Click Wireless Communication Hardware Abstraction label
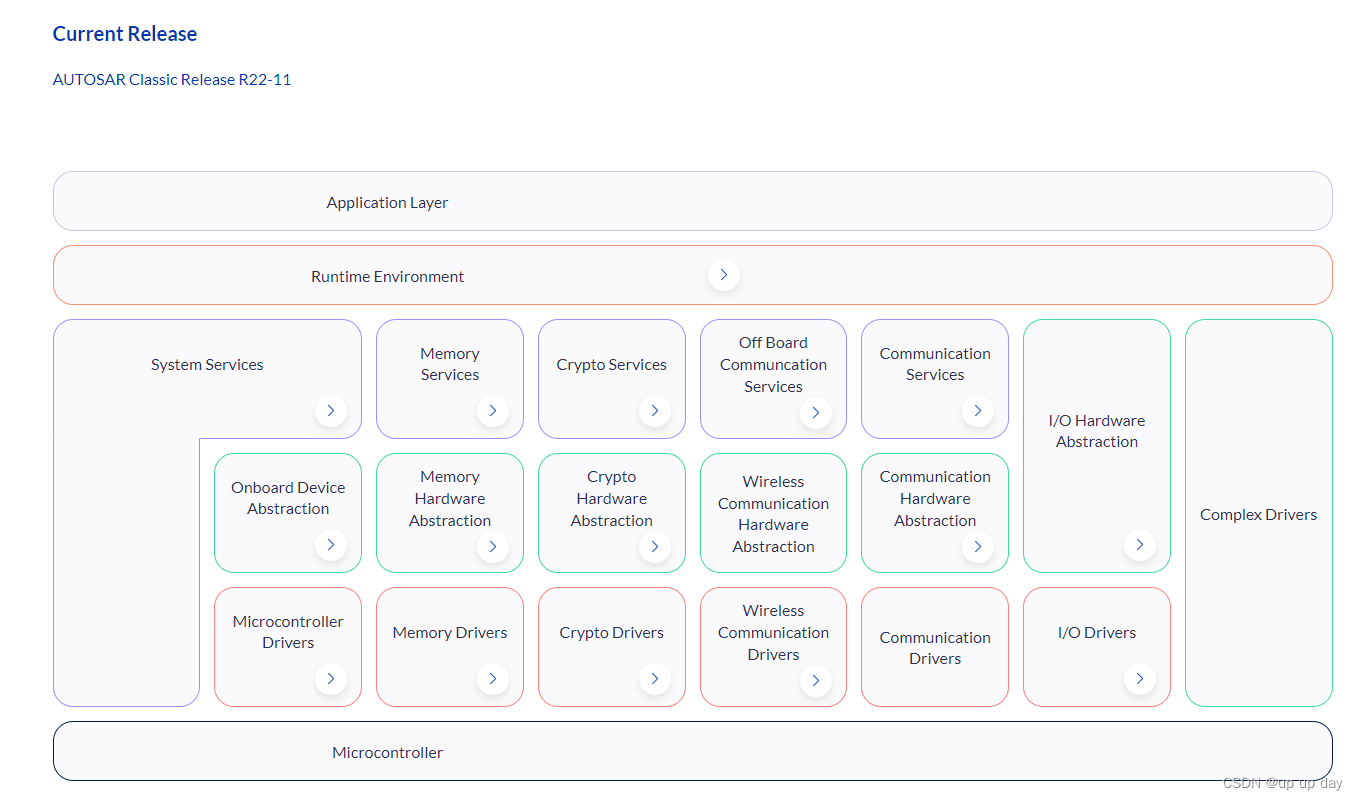 pos(773,514)
